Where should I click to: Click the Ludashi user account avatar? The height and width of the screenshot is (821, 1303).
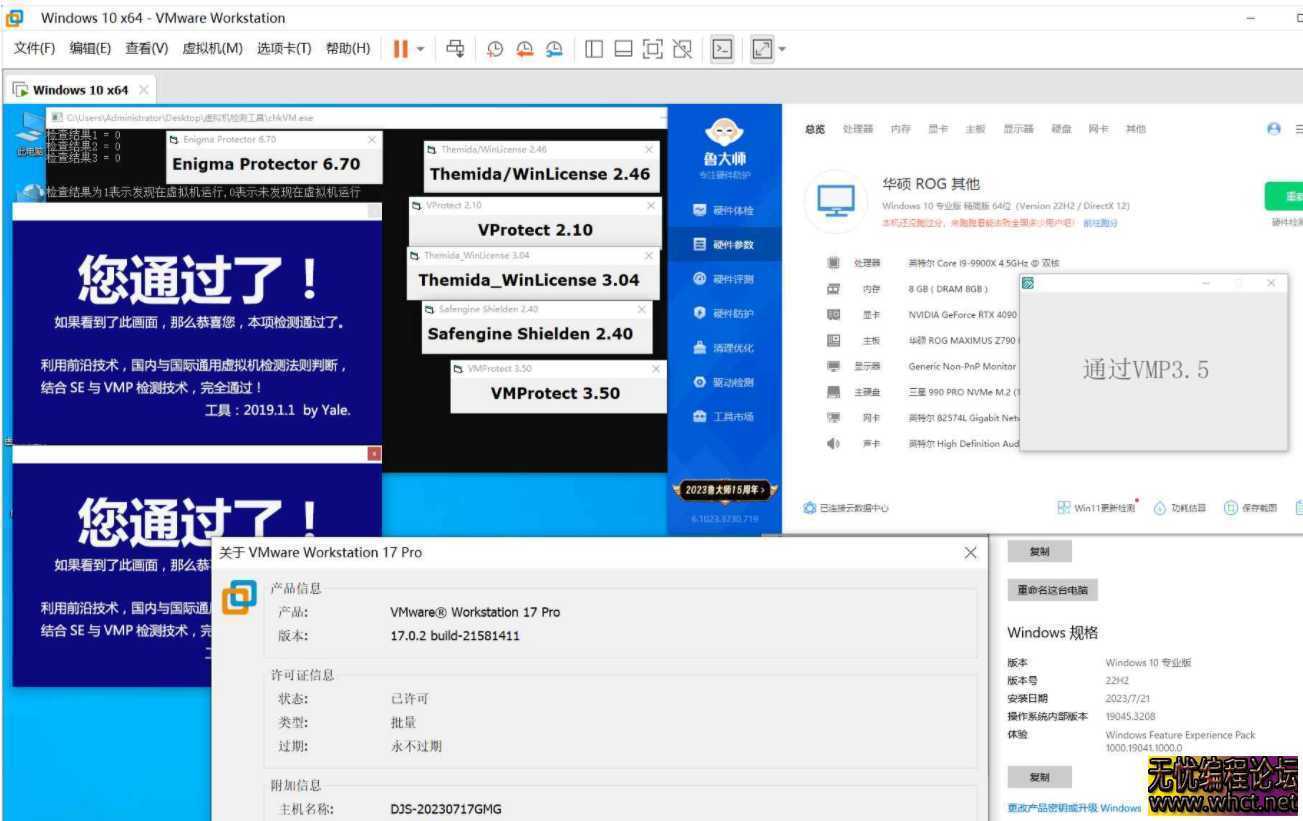[1273, 128]
